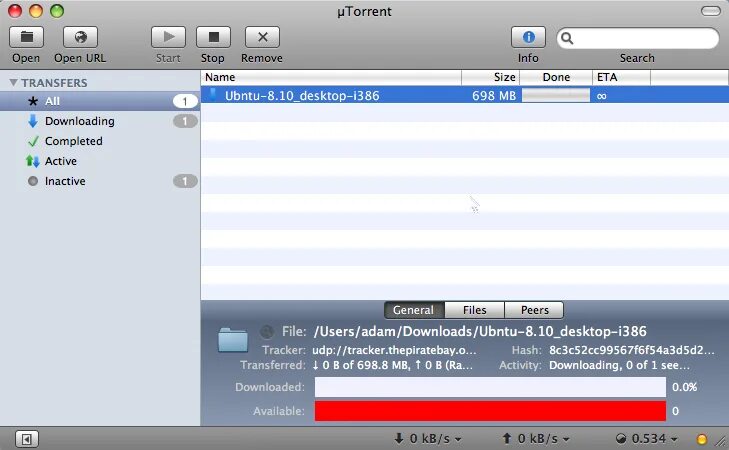Click the Start play button
Screen dimensions: 729x450
click(x=168, y=37)
